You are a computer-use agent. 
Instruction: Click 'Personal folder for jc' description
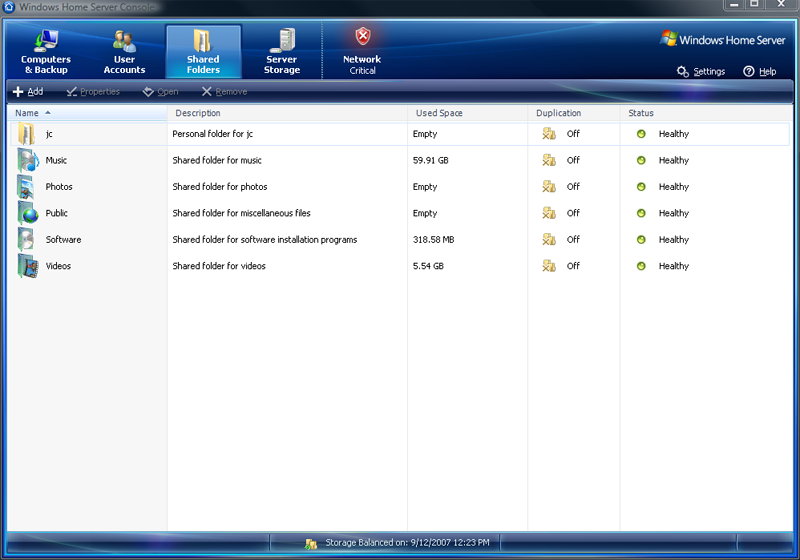(213, 134)
